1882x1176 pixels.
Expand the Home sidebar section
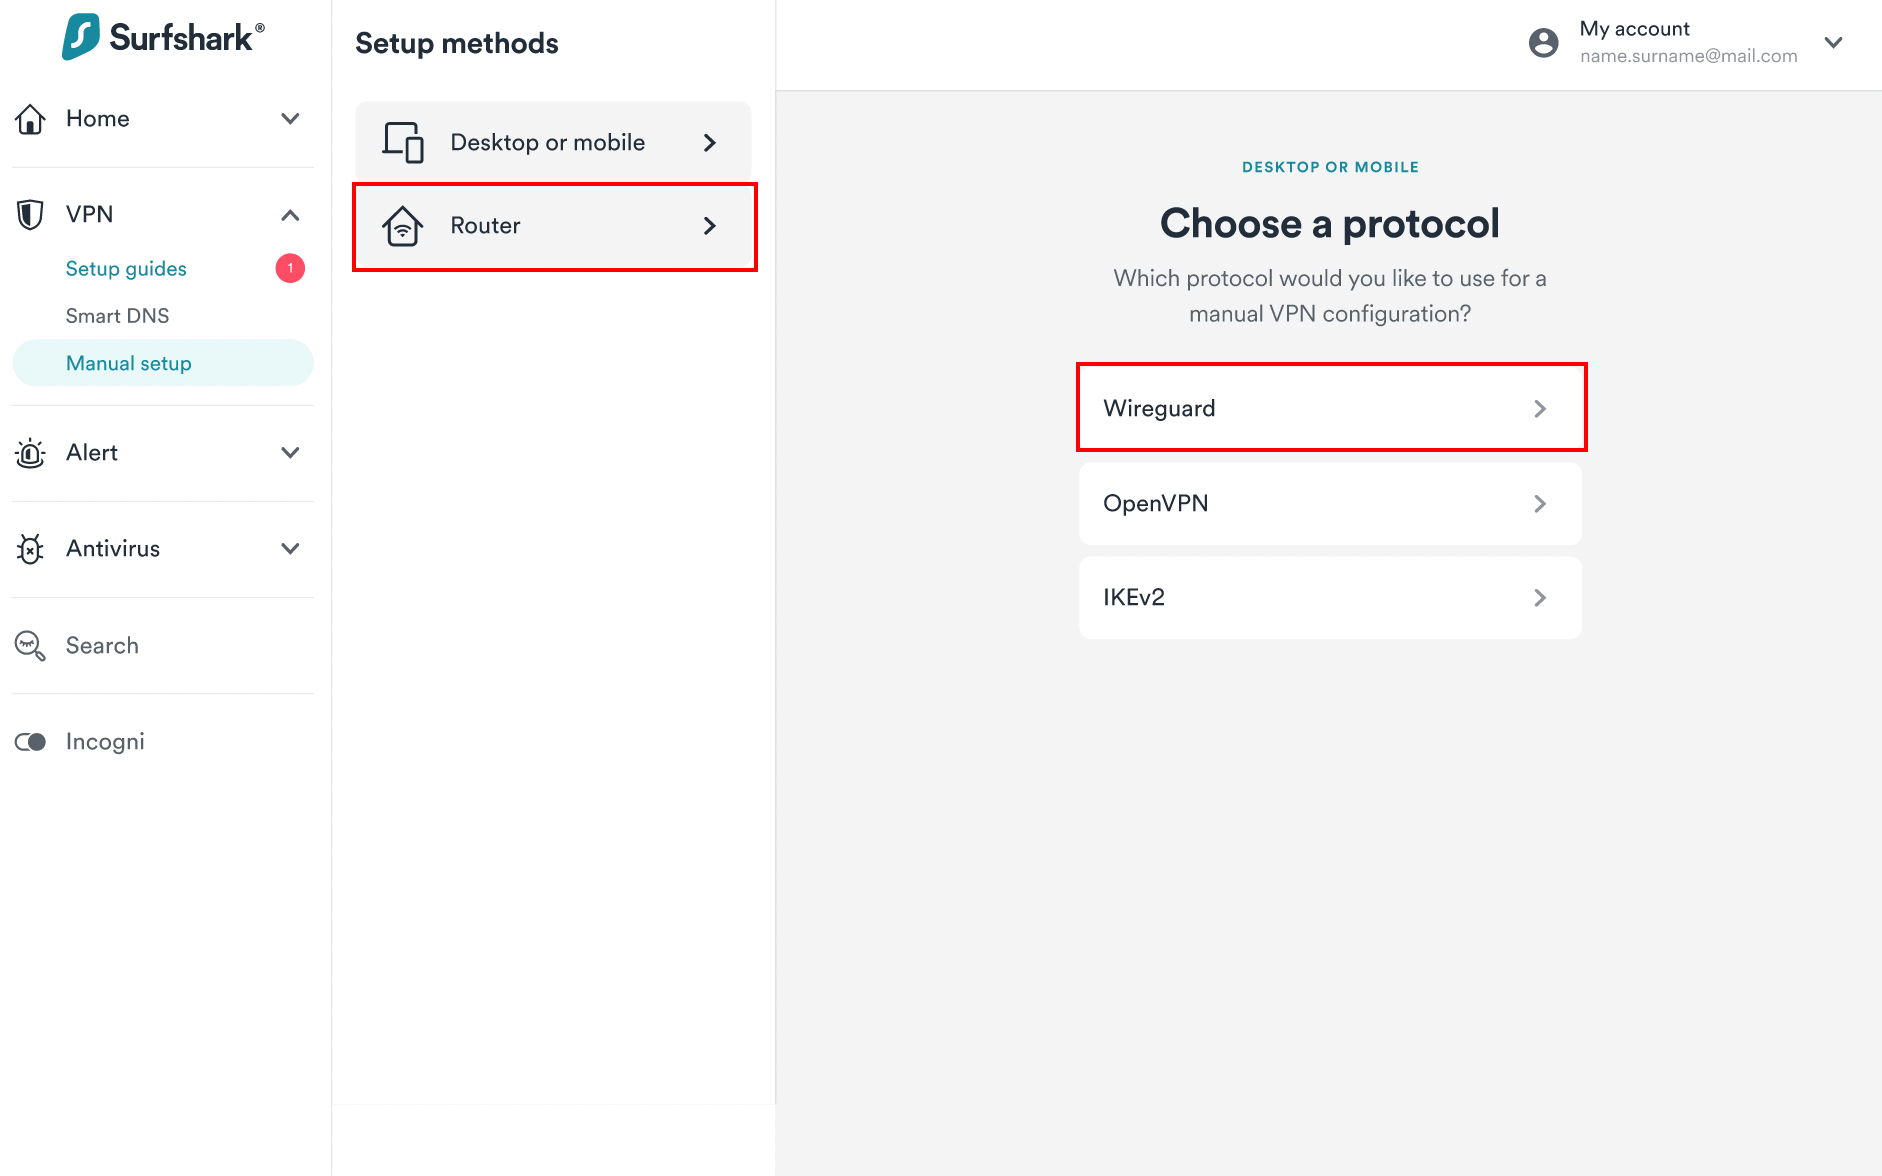coord(290,118)
